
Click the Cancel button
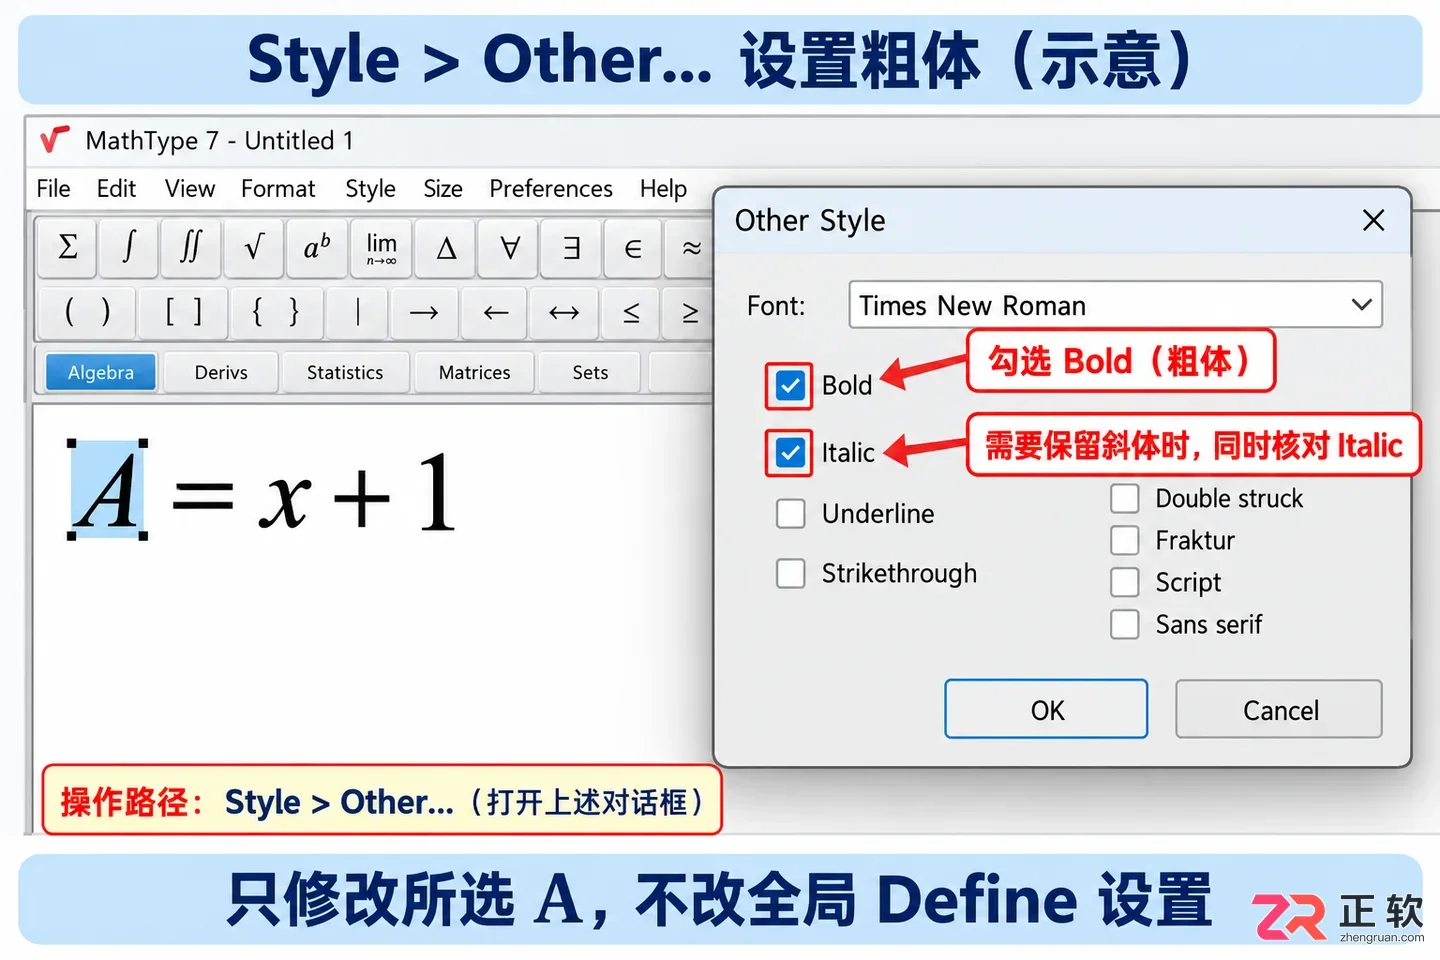tap(1279, 709)
